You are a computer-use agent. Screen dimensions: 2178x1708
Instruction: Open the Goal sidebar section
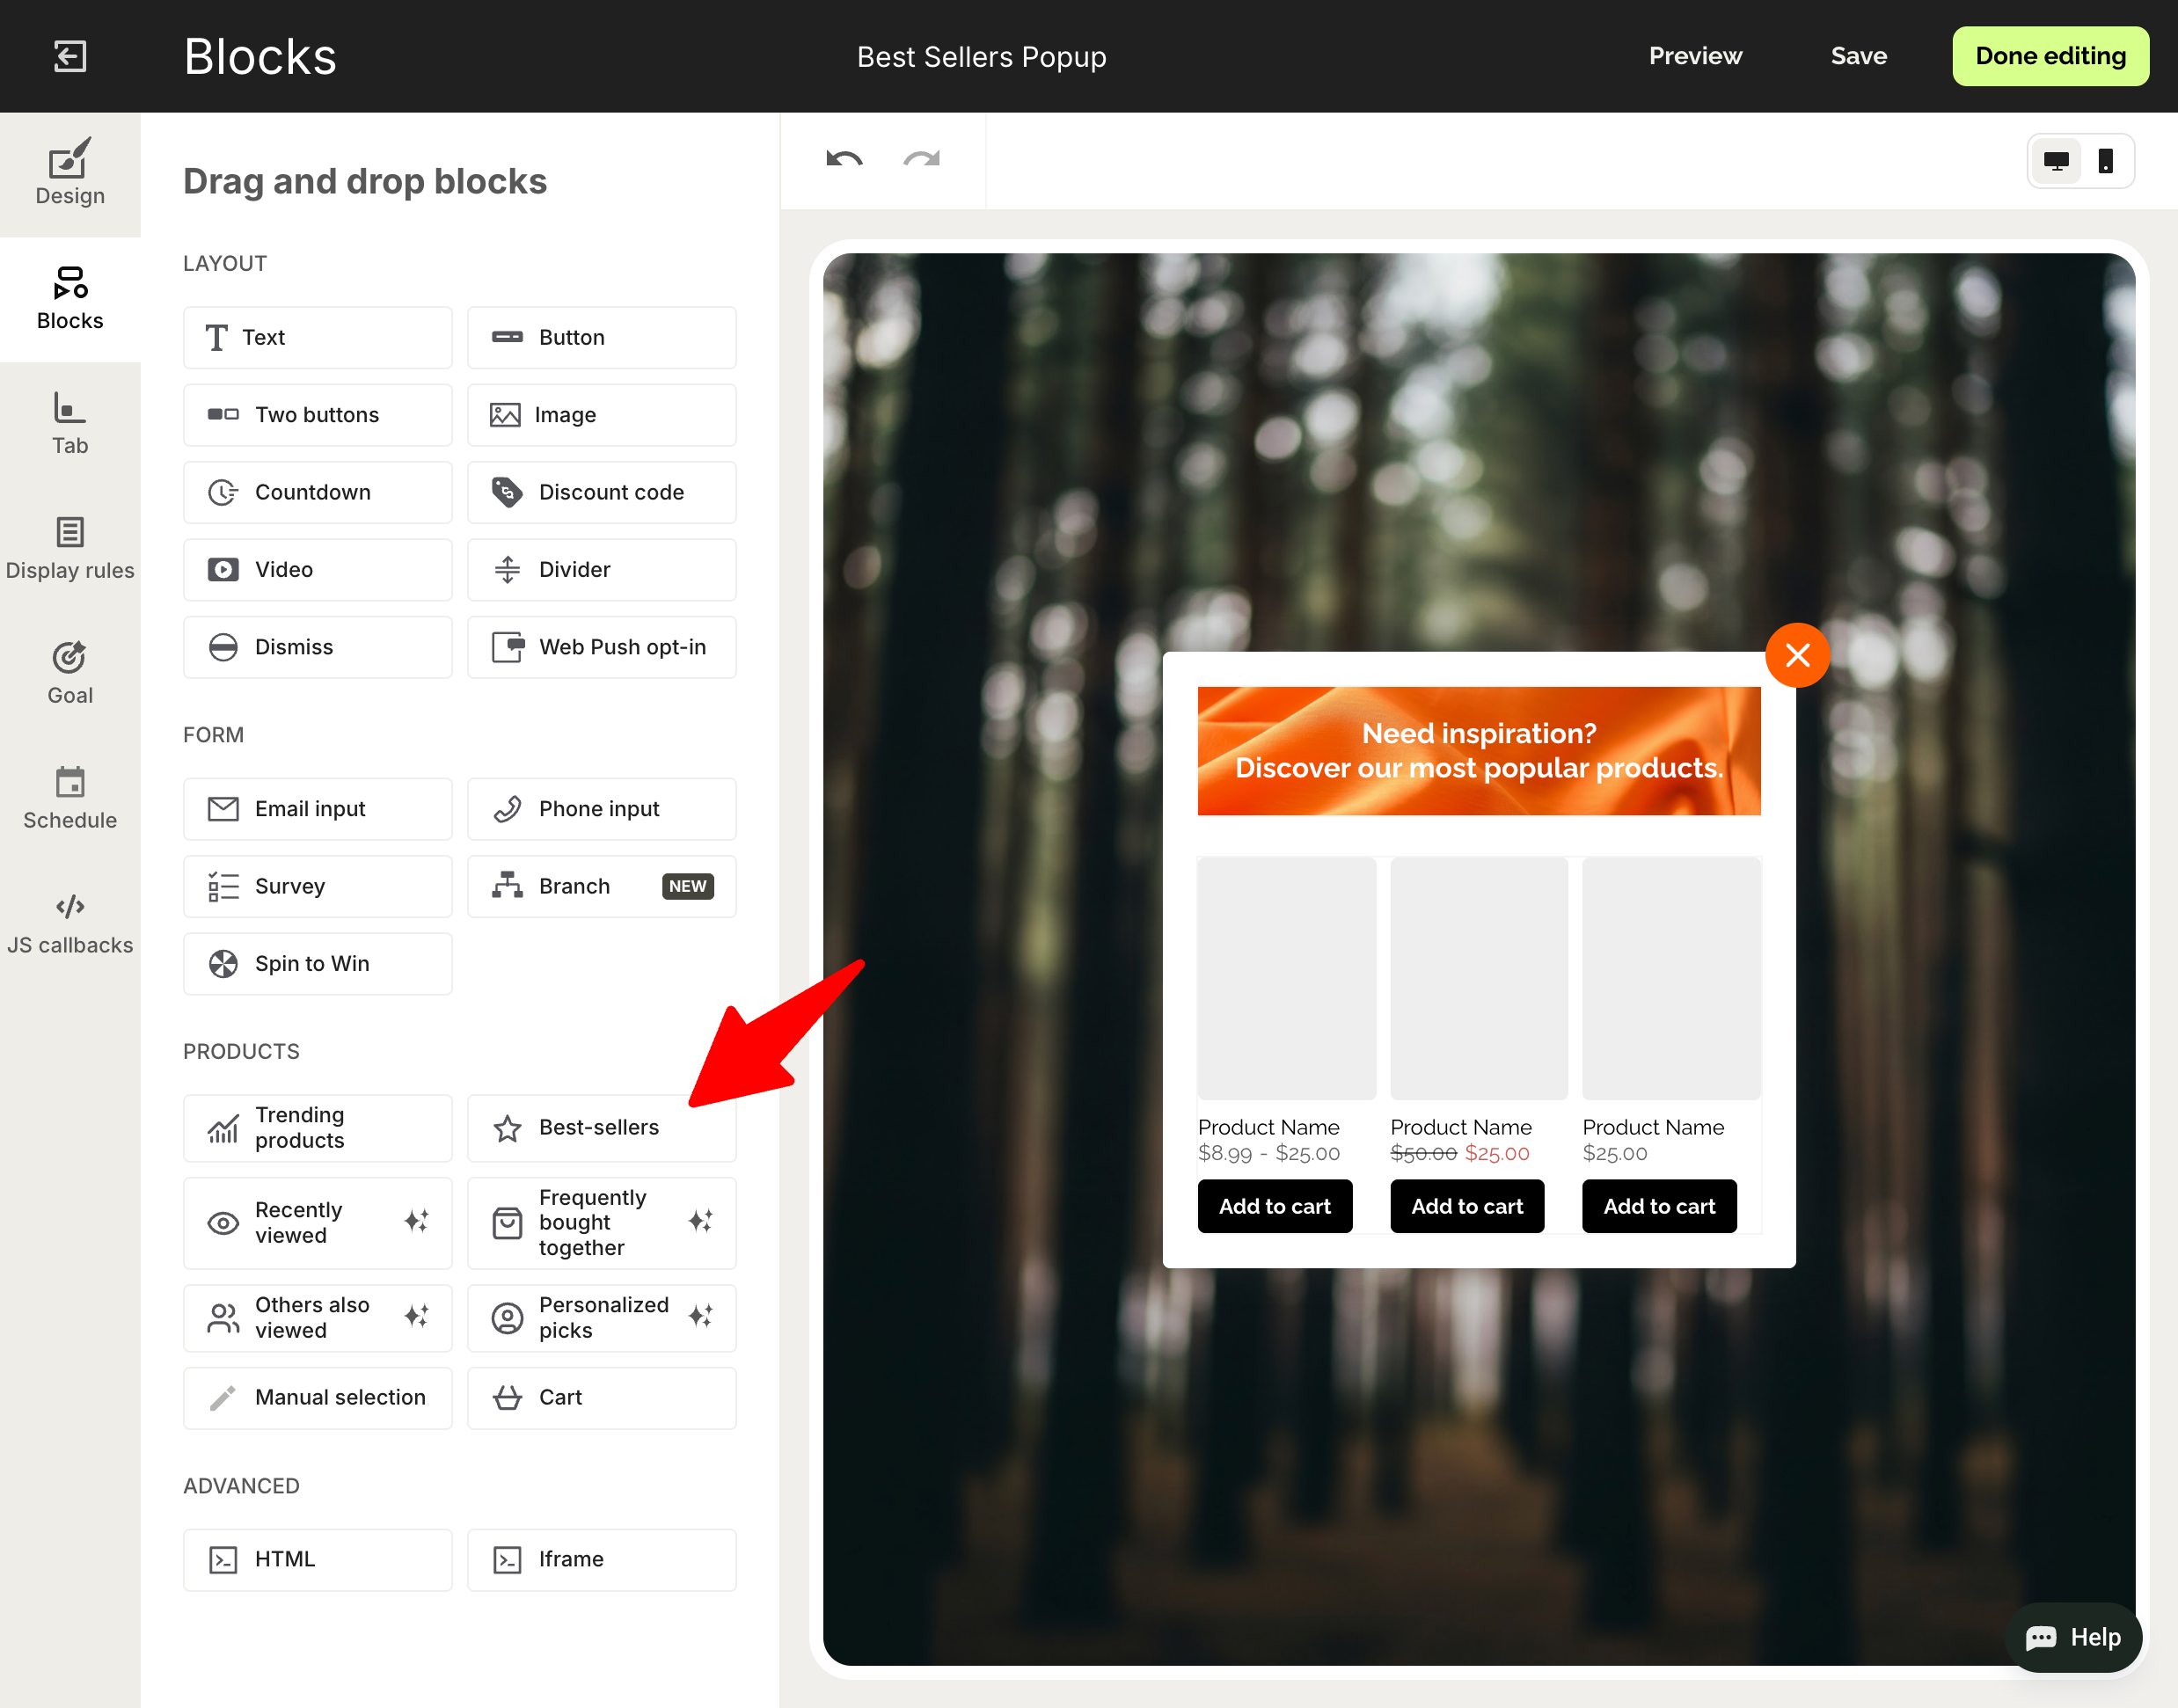70,674
